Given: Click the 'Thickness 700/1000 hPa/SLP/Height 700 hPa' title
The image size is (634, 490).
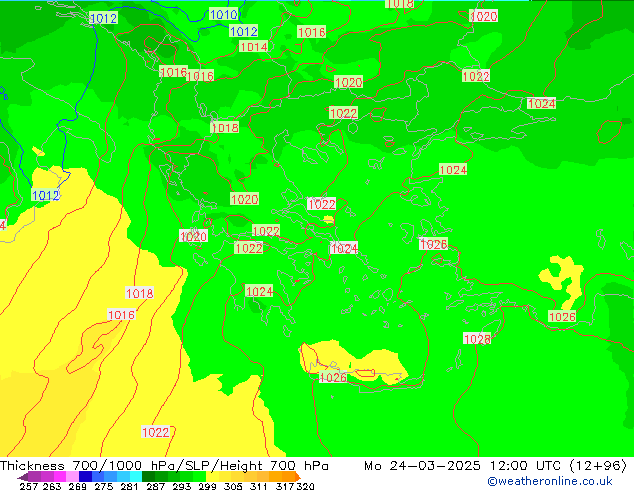Looking at the screenshot, I should click(x=164, y=466).
